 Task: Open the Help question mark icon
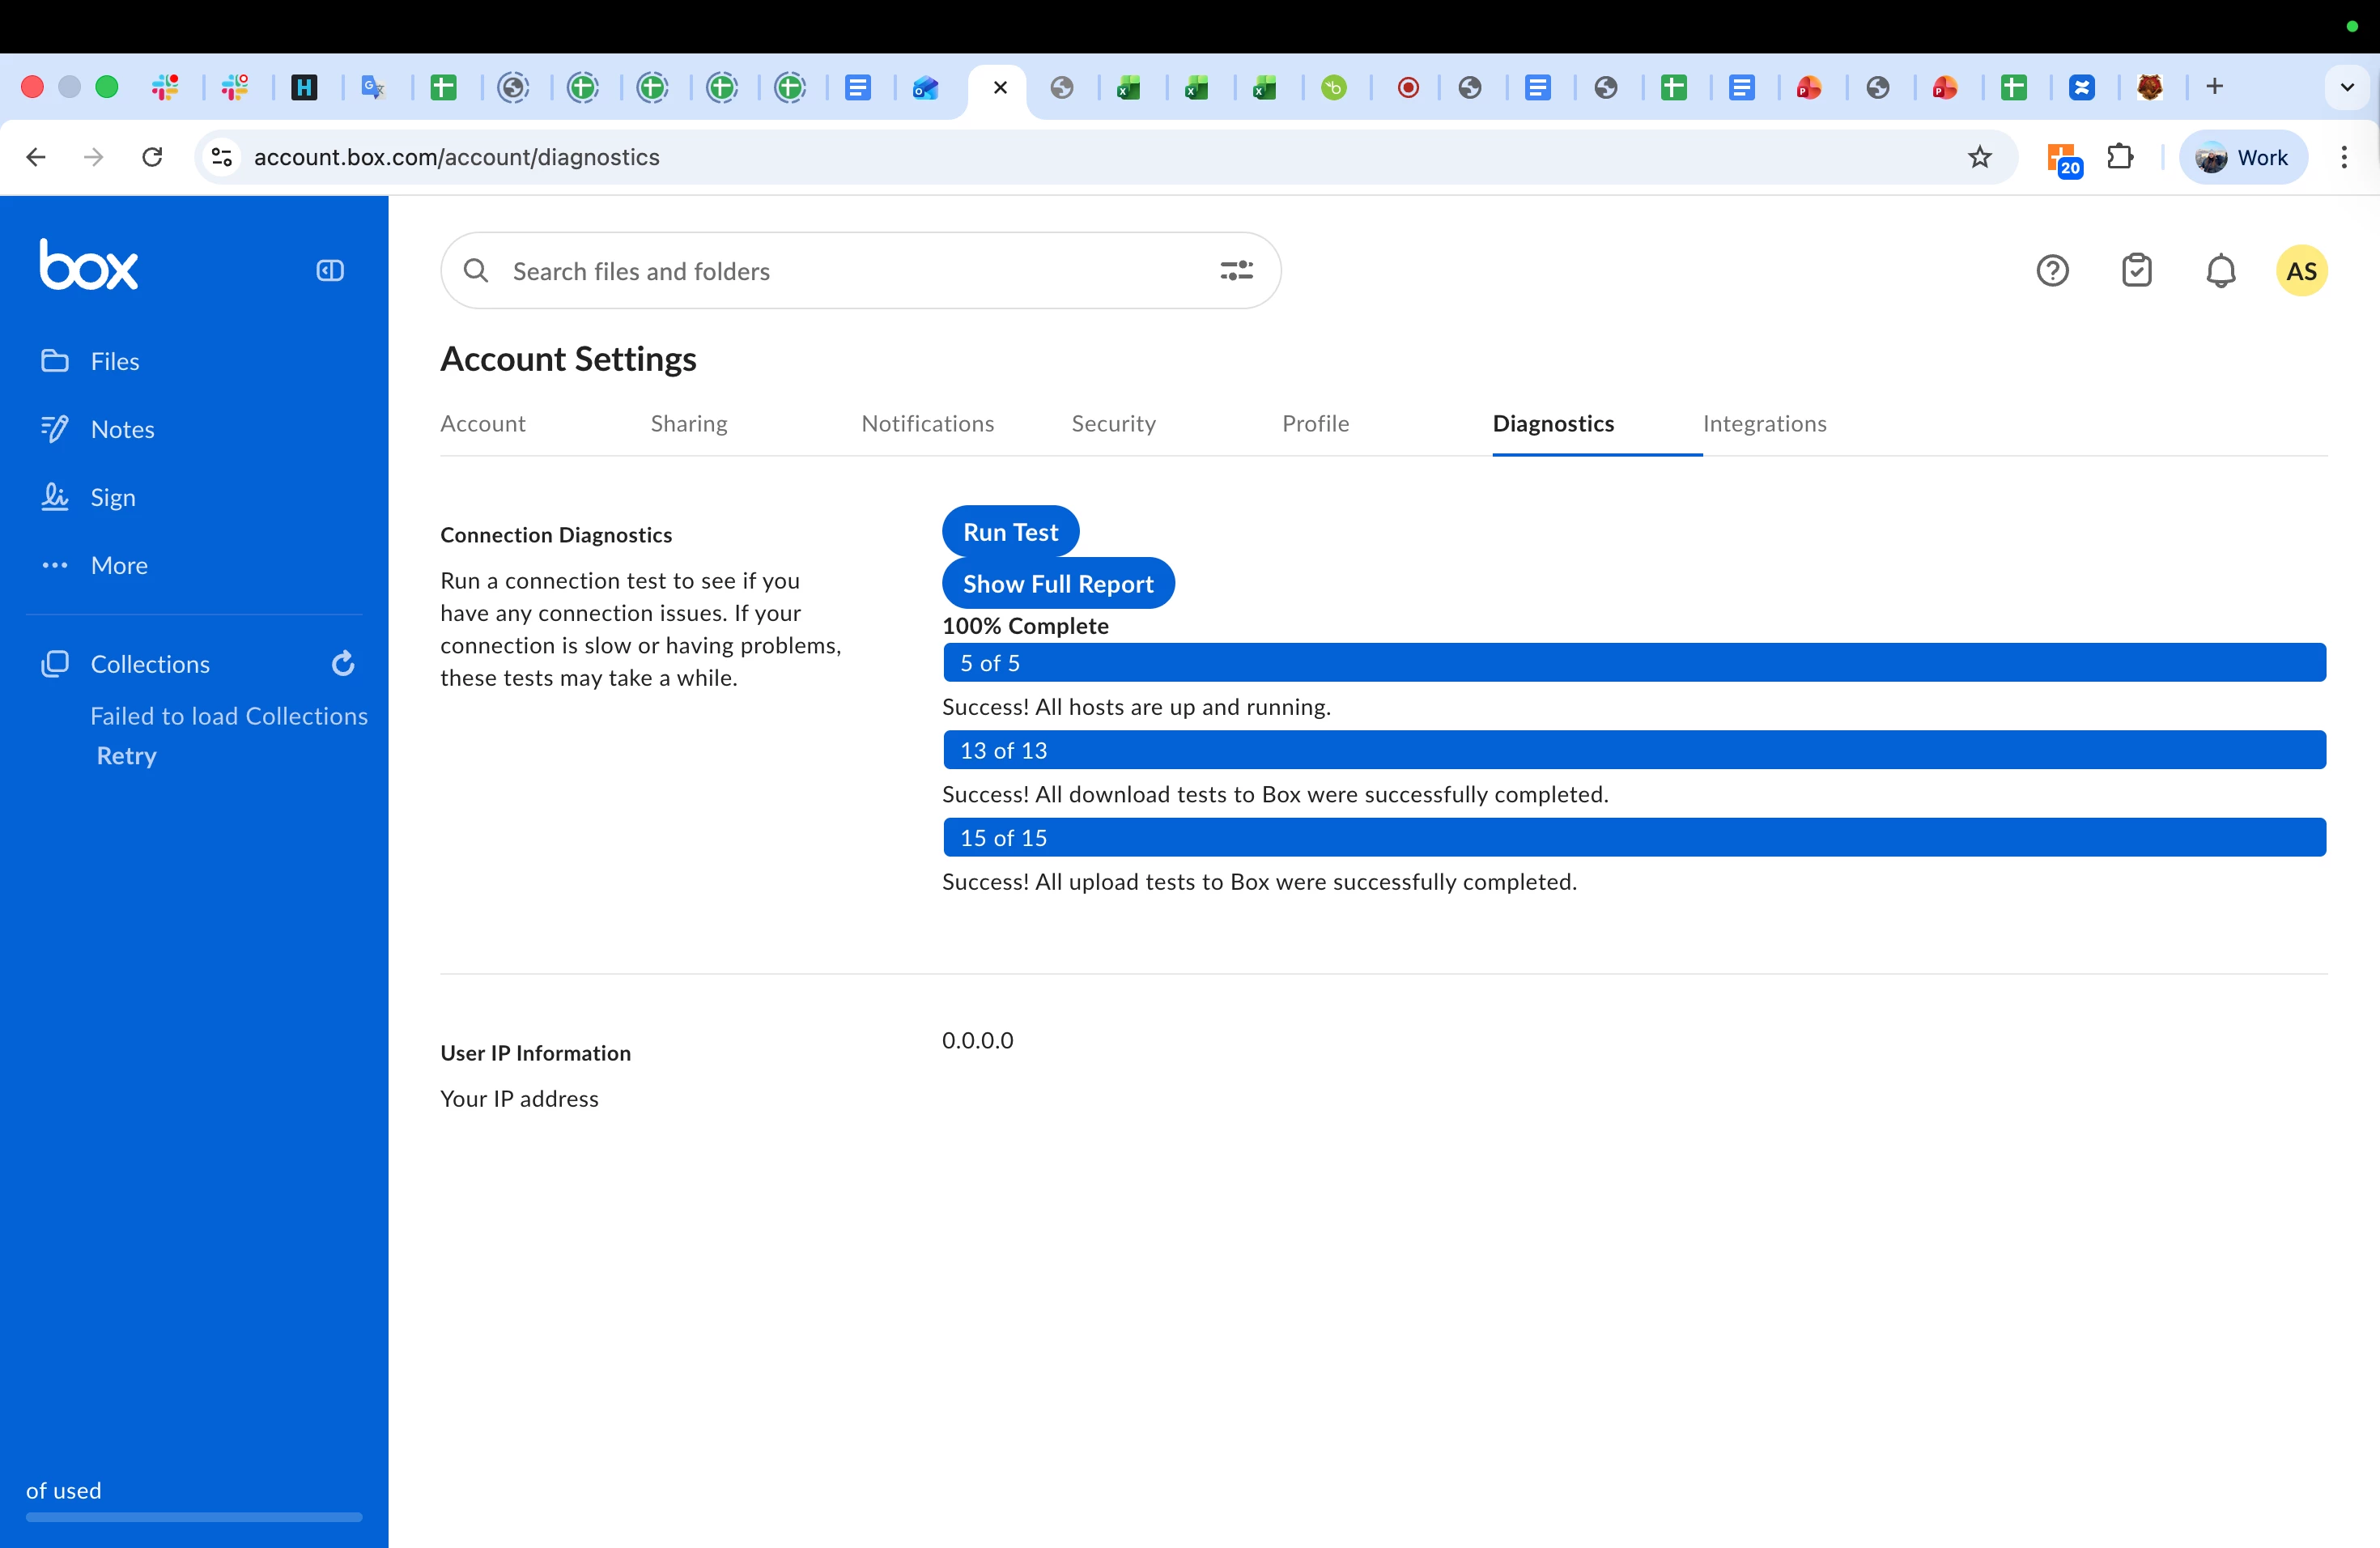[2052, 271]
